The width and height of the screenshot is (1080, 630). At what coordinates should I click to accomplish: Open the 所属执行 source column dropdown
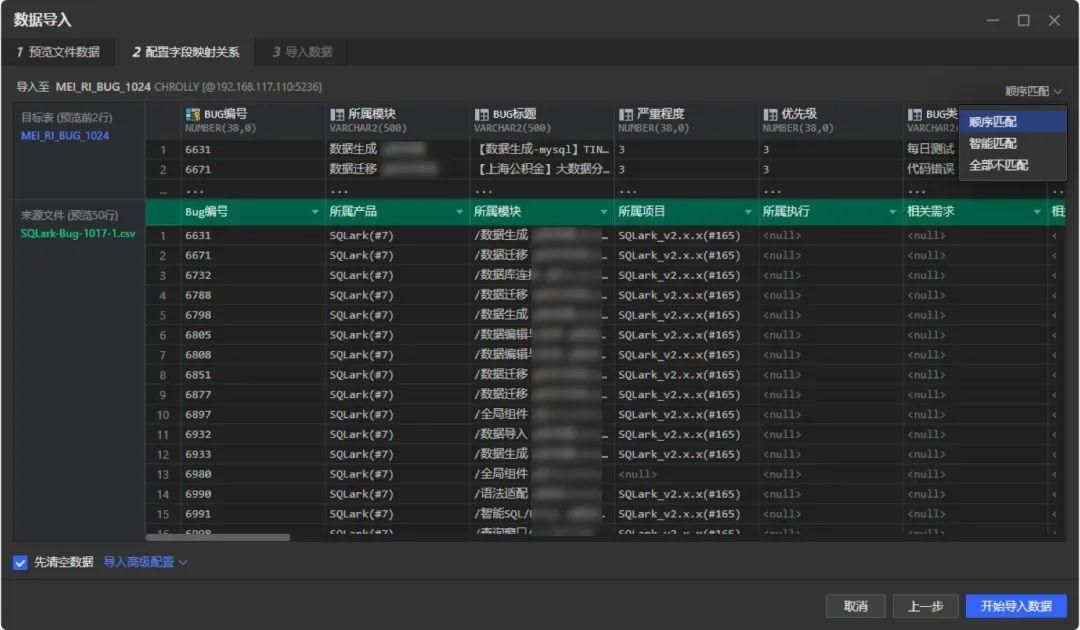pyautogui.click(x=893, y=212)
